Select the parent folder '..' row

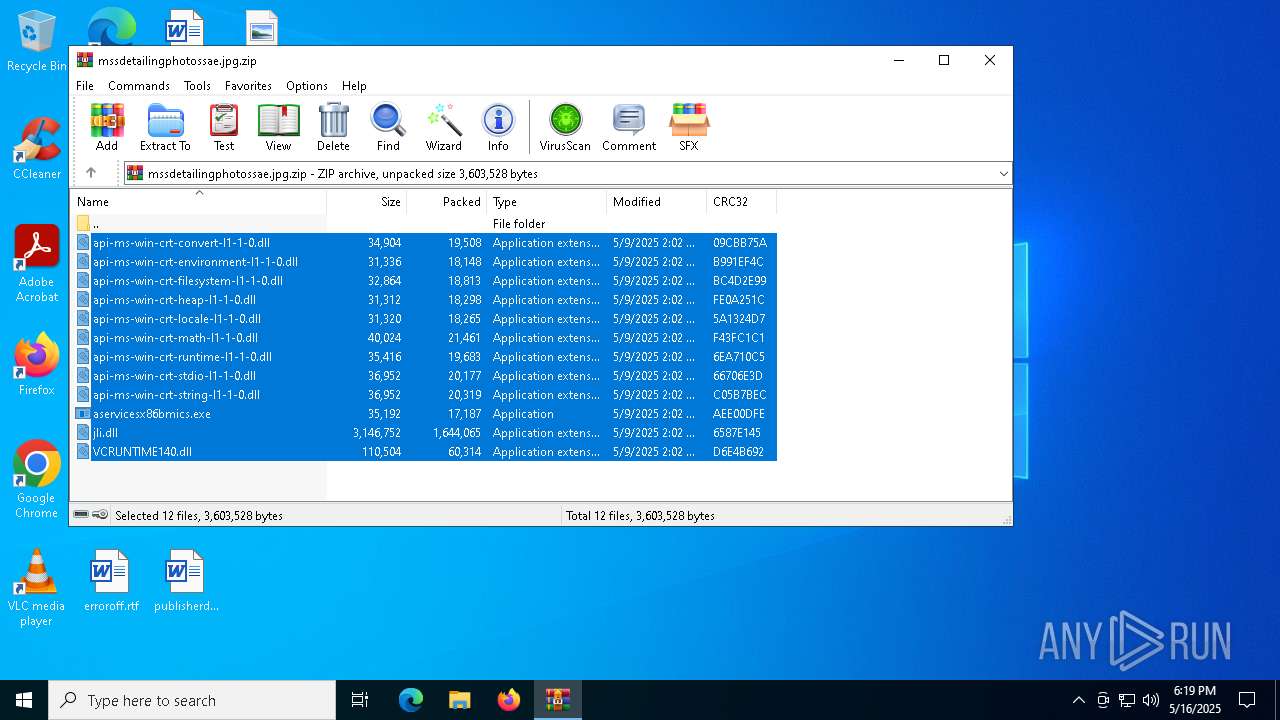(424, 224)
